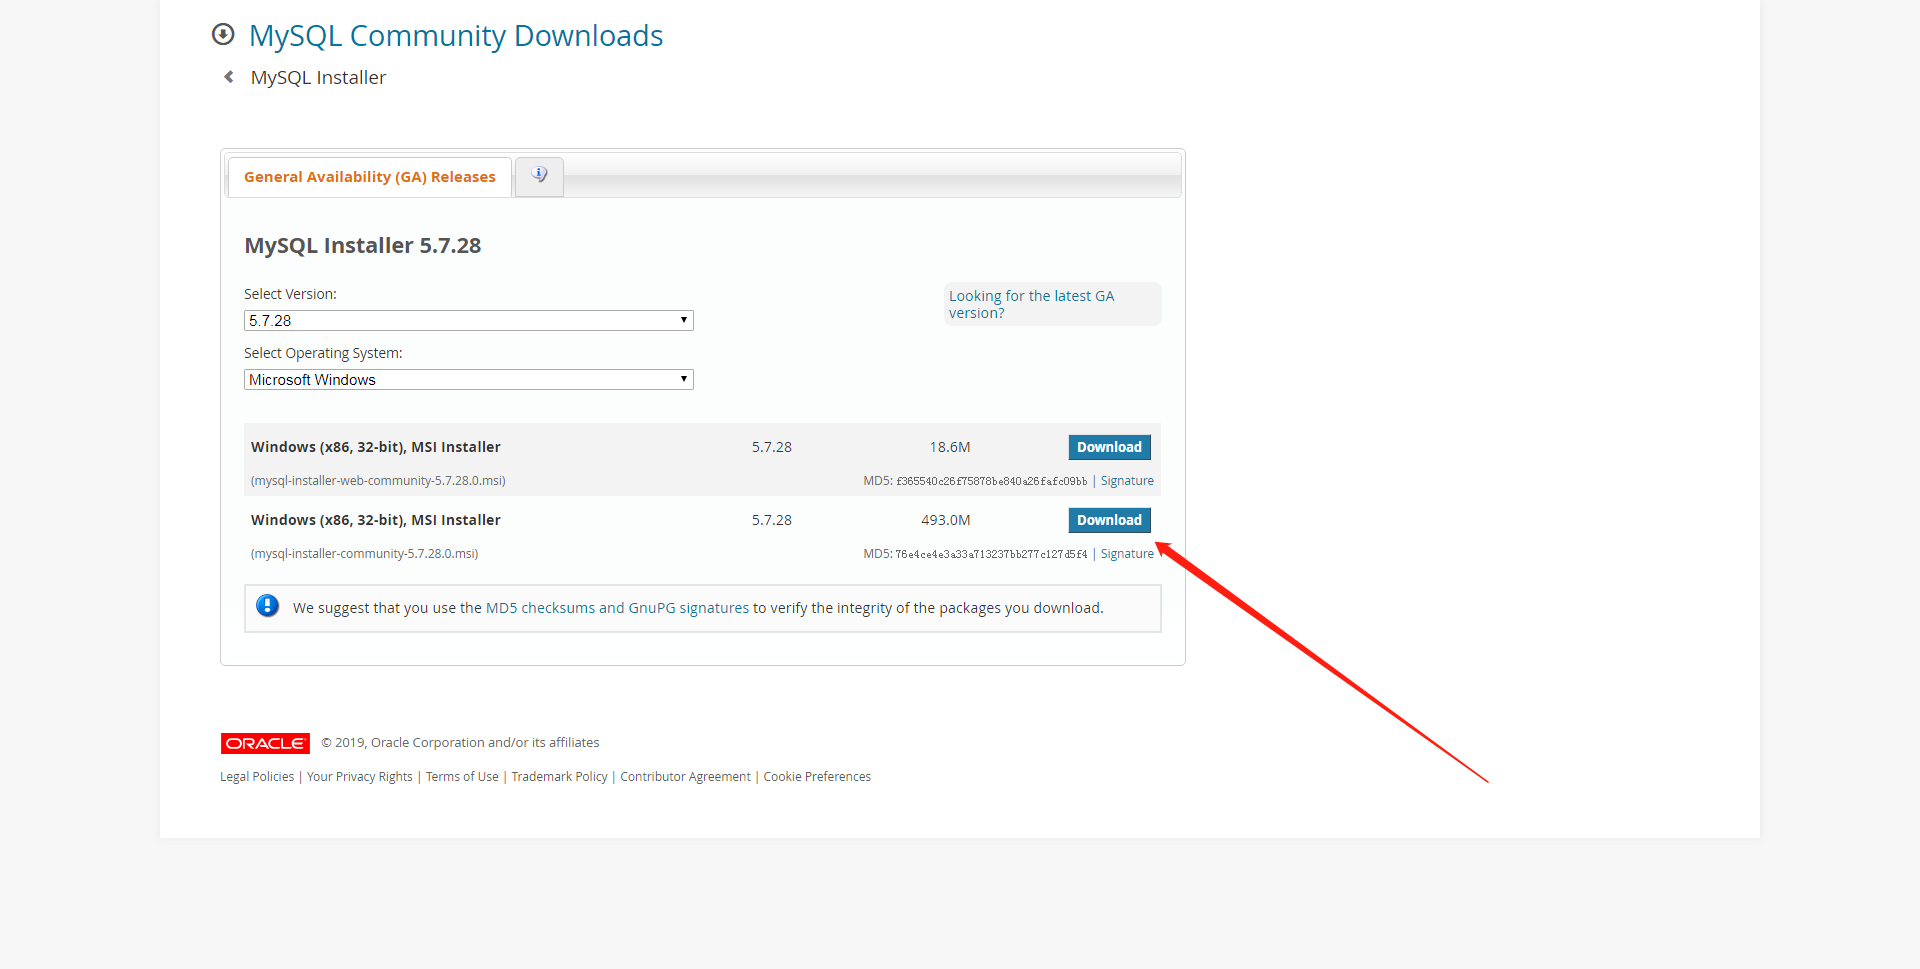Open the MySQL Community Downloads heading link
Screen dimensions: 1920x969
coord(456,36)
